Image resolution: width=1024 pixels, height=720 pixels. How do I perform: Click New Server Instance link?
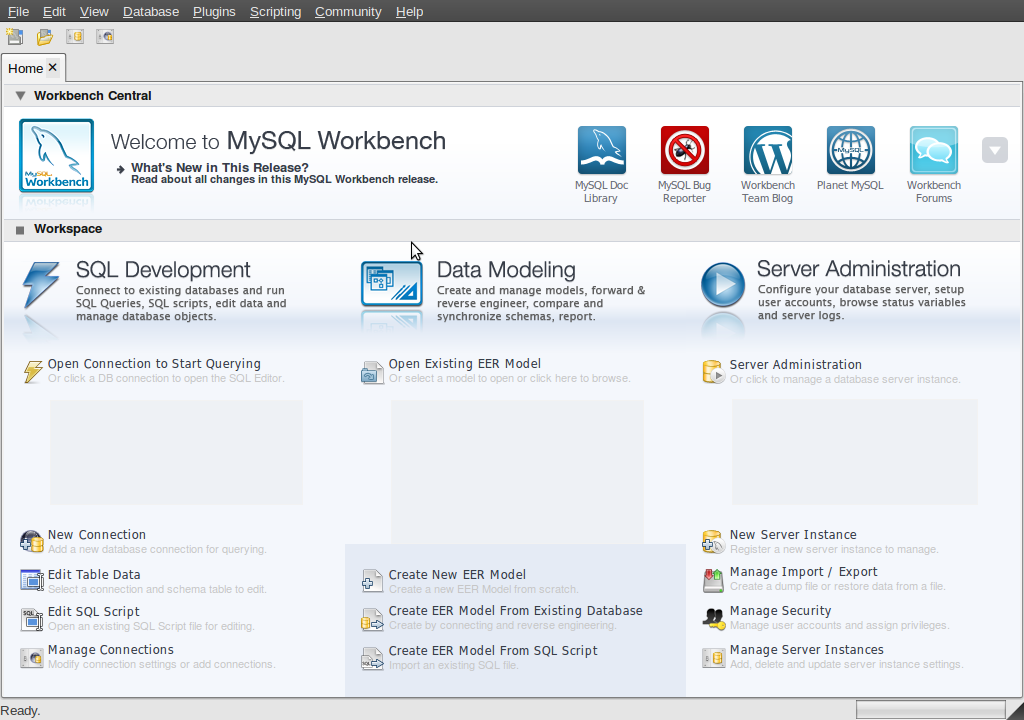click(793, 534)
